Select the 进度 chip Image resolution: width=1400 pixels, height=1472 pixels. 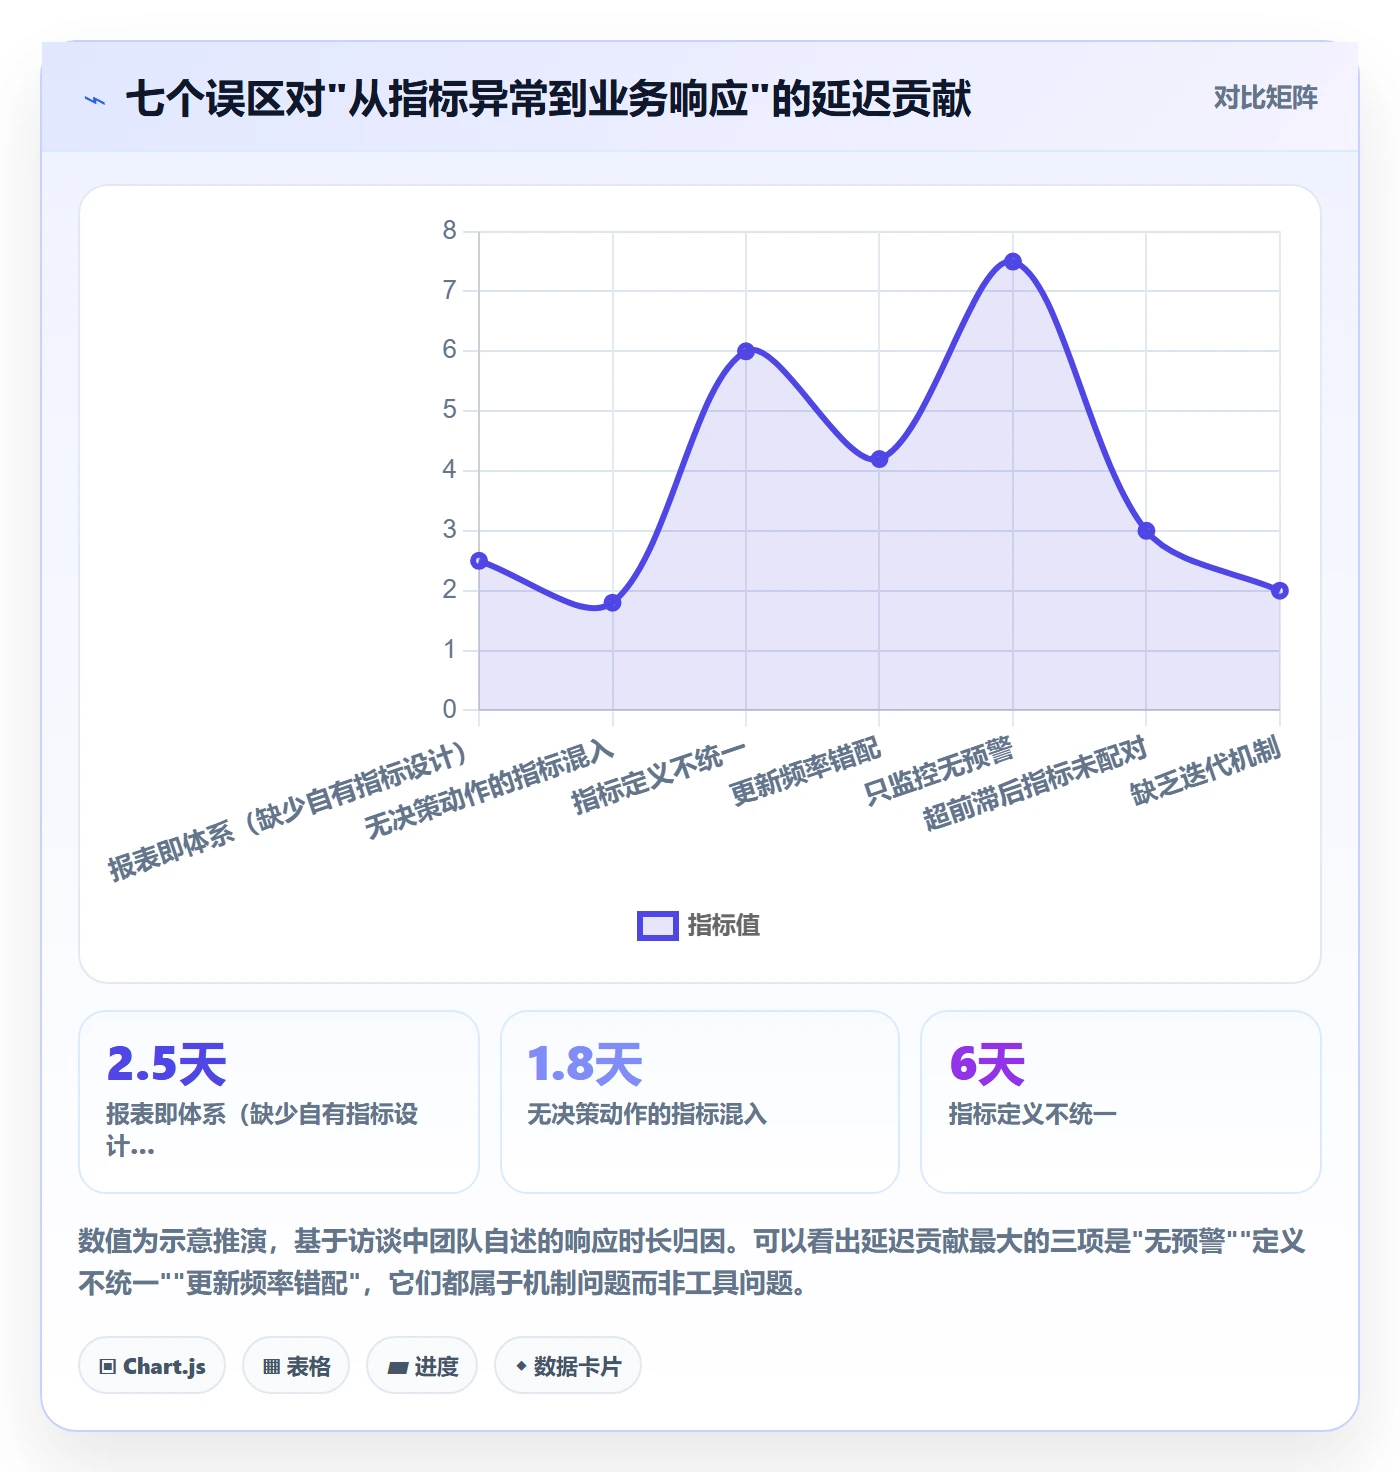point(422,1366)
